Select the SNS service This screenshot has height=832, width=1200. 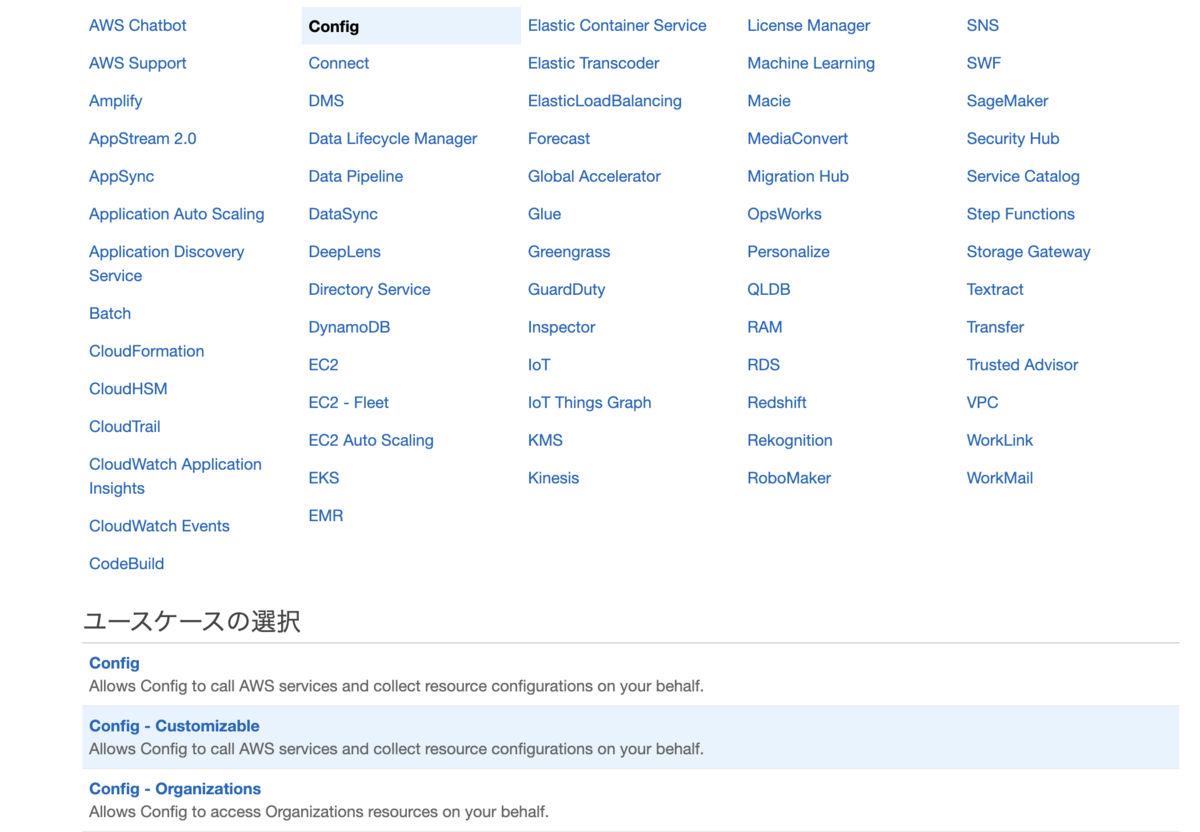click(x=982, y=25)
